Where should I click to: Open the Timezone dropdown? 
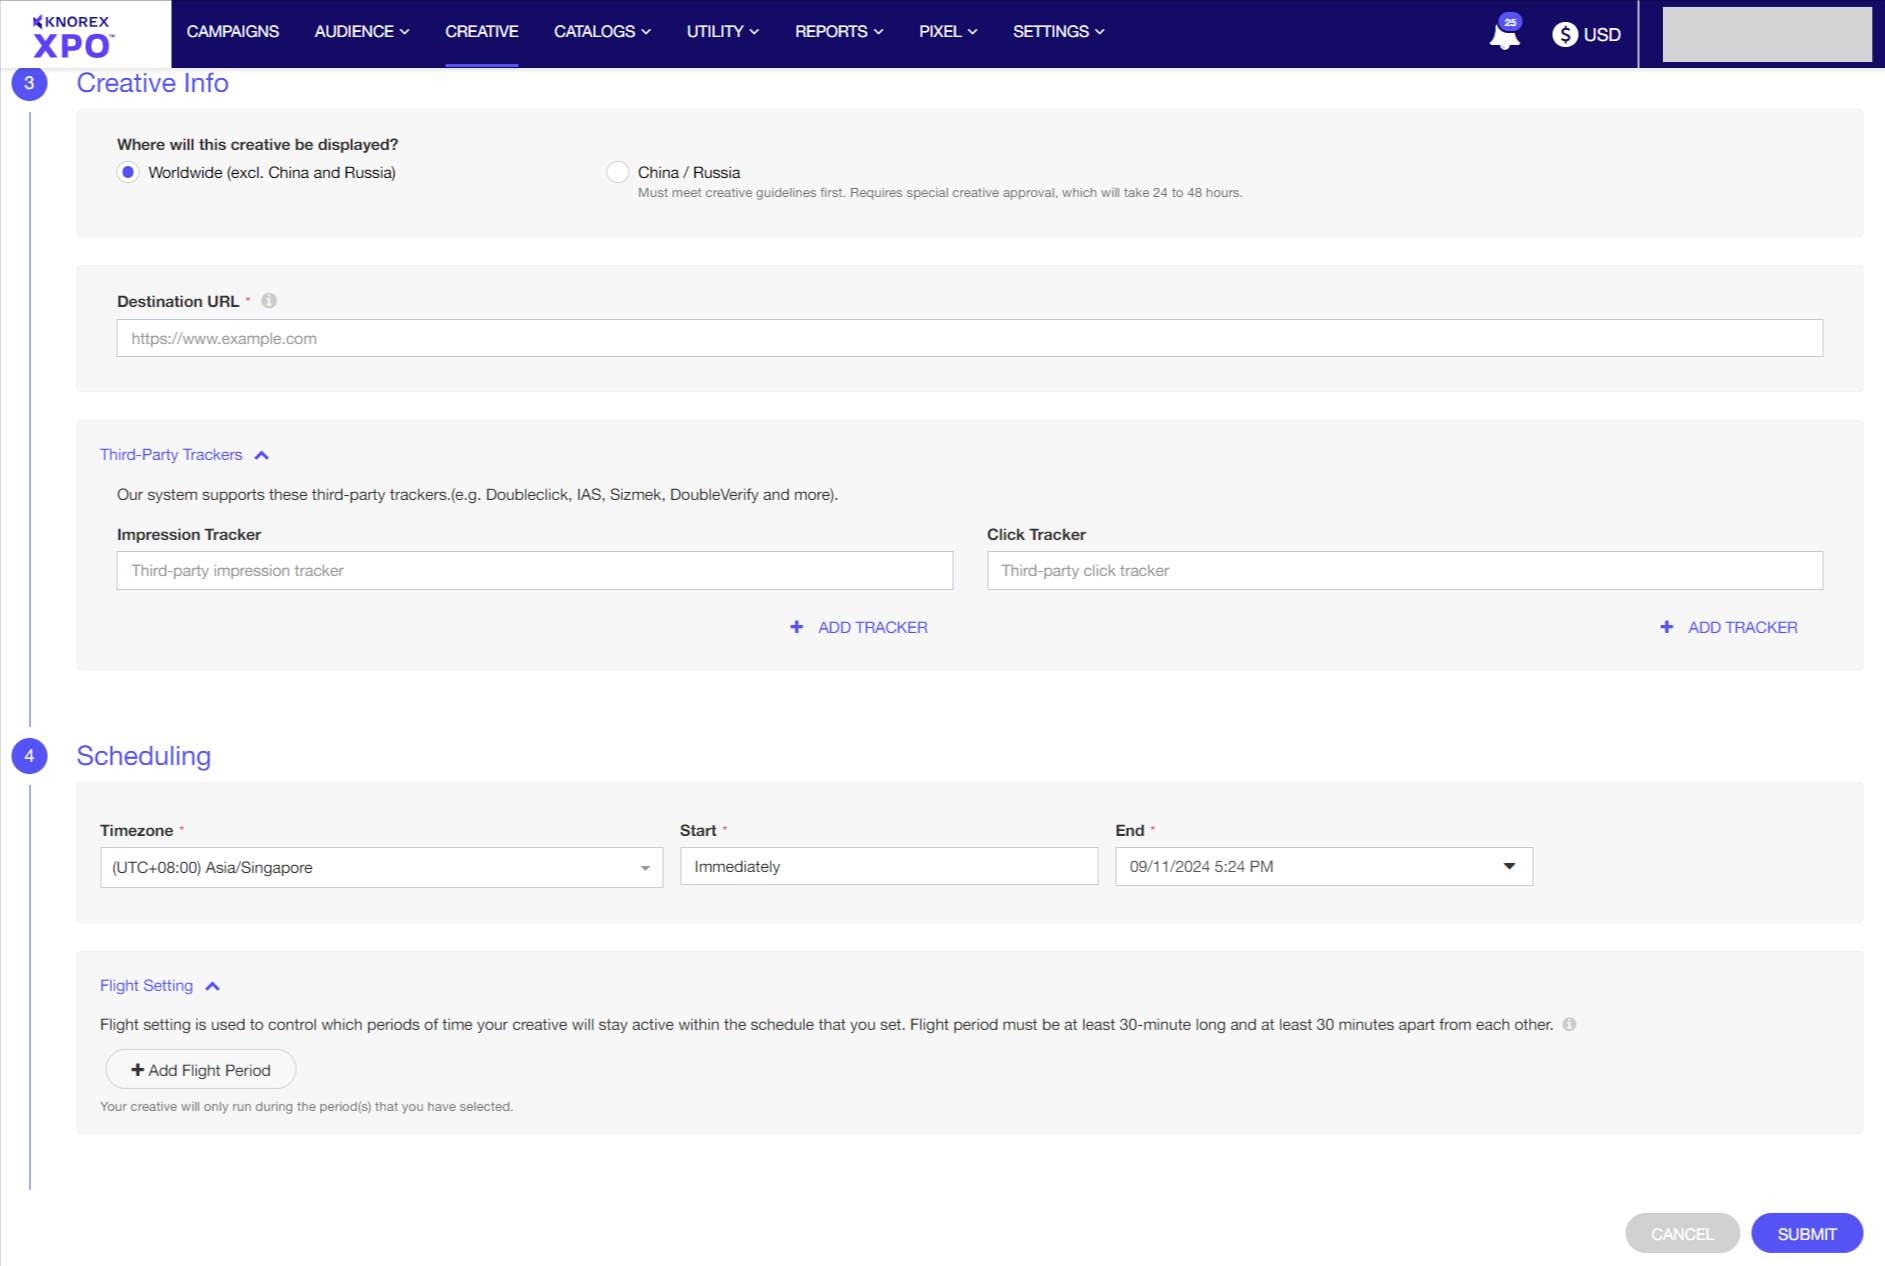point(645,867)
